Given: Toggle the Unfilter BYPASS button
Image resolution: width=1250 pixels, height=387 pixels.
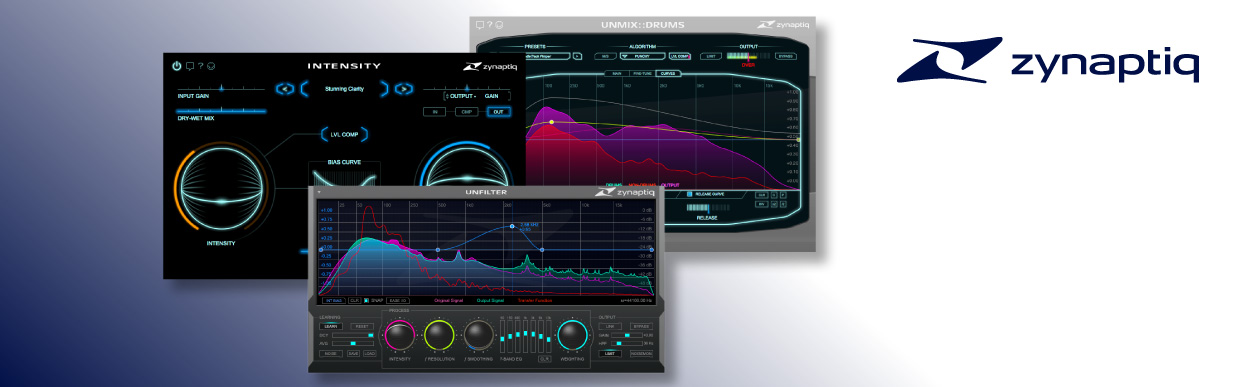Looking at the screenshot, I should [642, 326].
